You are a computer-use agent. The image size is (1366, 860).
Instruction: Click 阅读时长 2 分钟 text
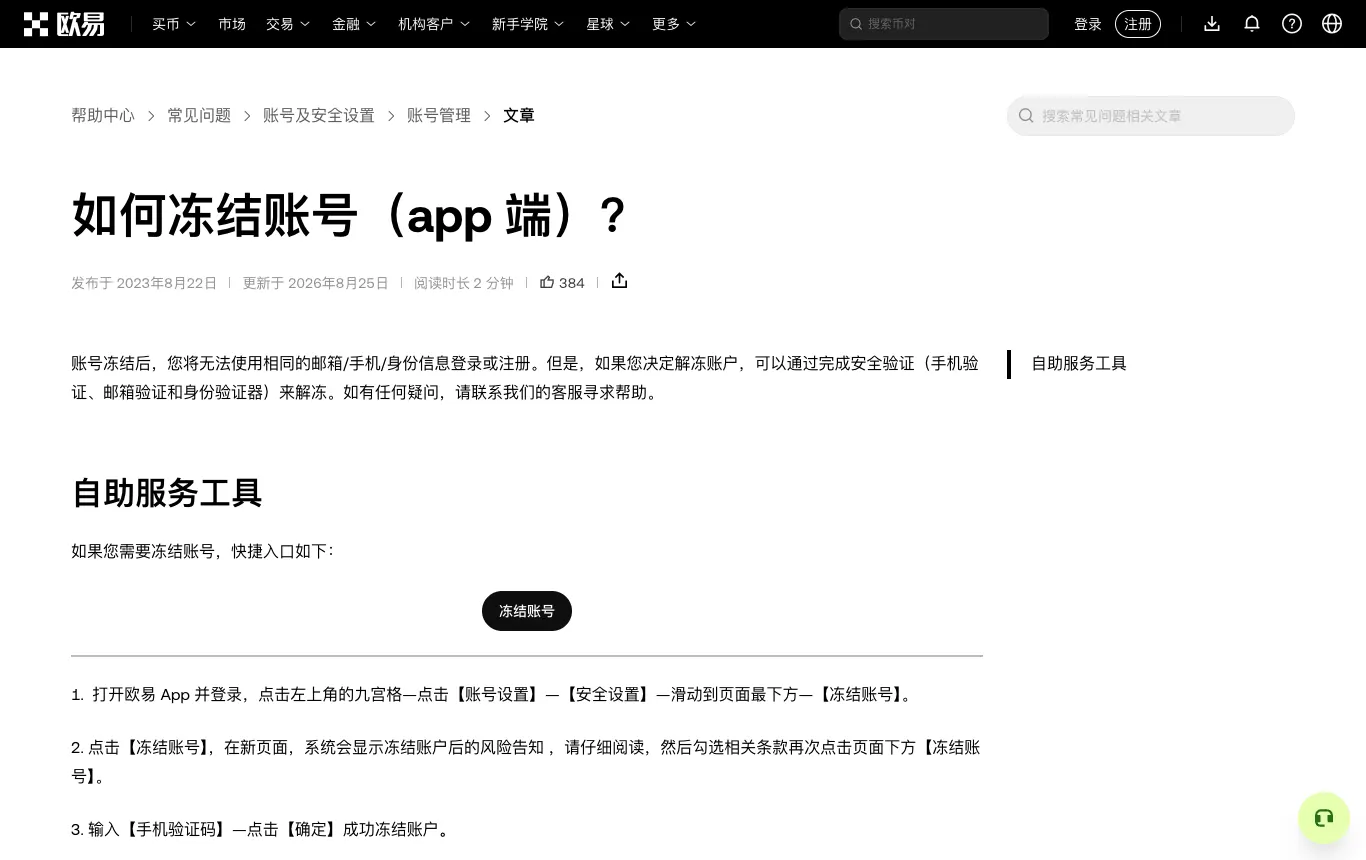[x=464, y=283]
